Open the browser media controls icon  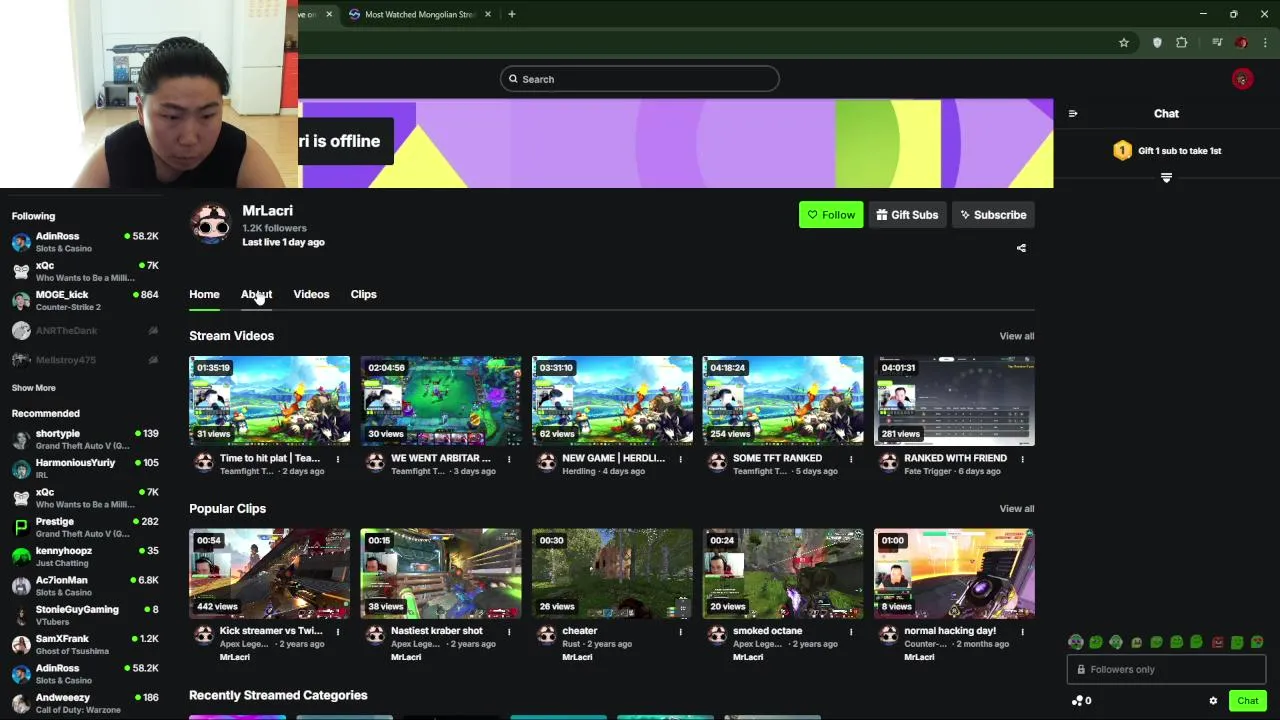pyautogui.click(x=1217, y=43)
